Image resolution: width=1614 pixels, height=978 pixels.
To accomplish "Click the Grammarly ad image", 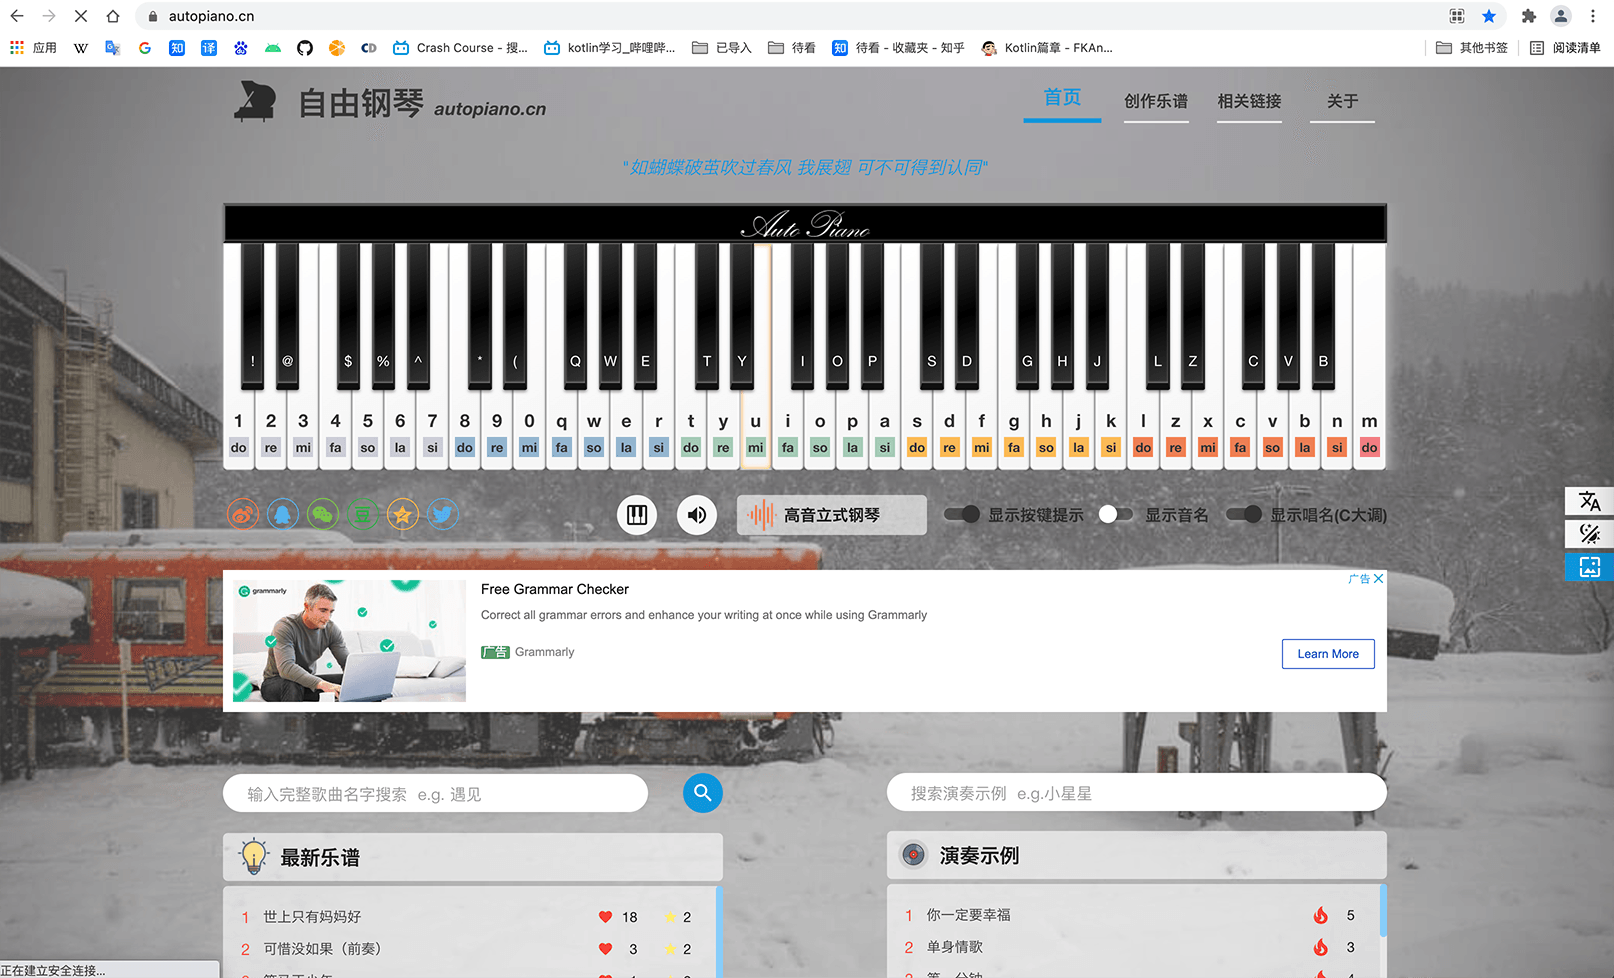I will (x=349, y=640).
